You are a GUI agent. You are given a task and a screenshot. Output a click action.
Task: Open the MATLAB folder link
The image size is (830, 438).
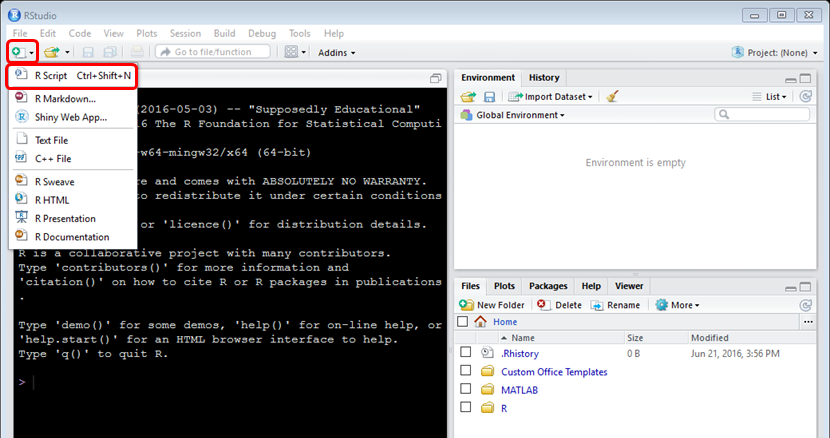pyautogui.click(x=519, y=390)
